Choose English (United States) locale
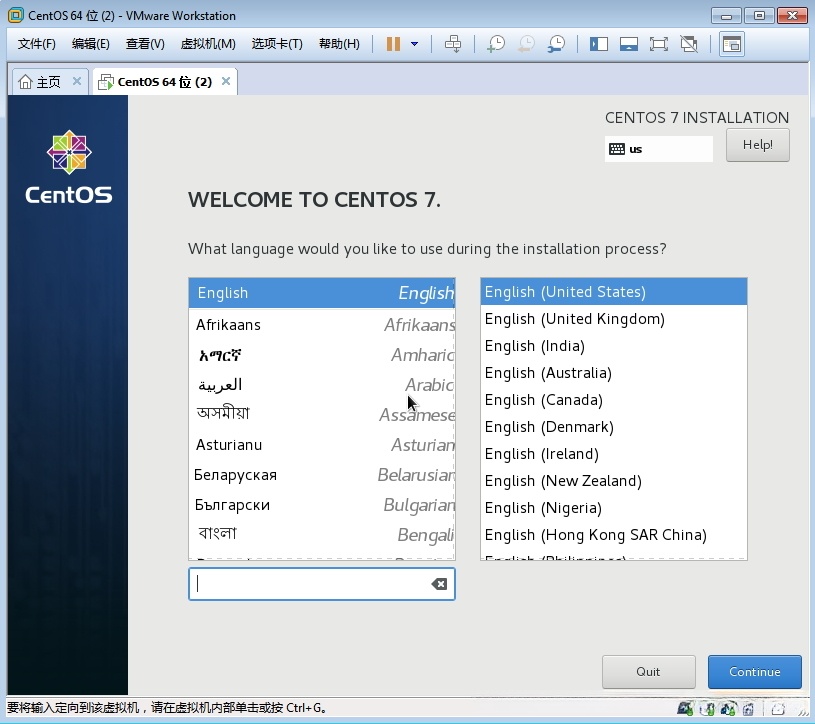 (614, 292)
